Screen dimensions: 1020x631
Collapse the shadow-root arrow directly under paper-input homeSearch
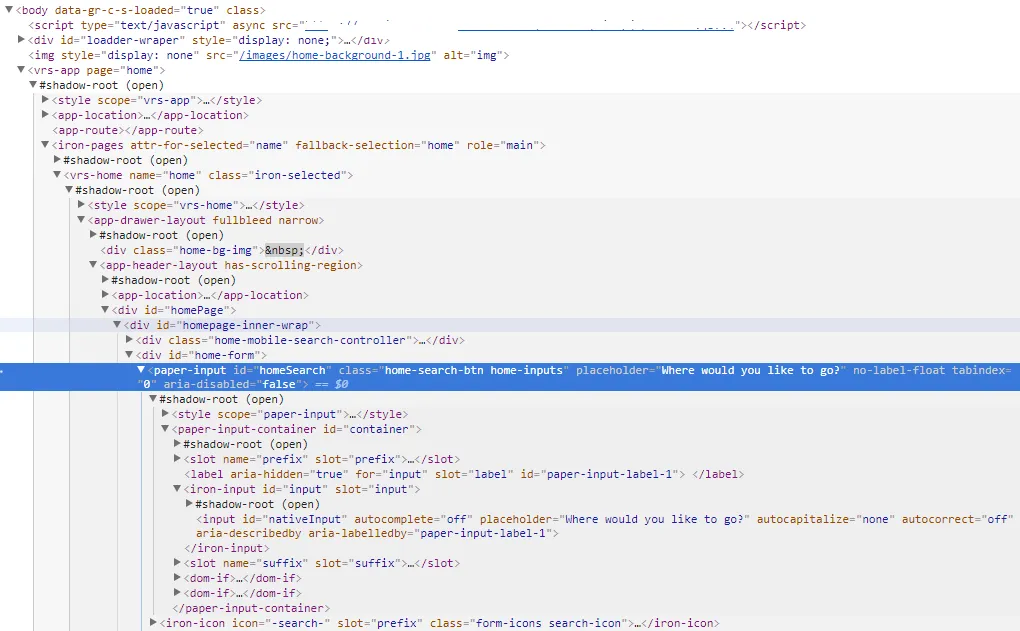coord(153,399)
